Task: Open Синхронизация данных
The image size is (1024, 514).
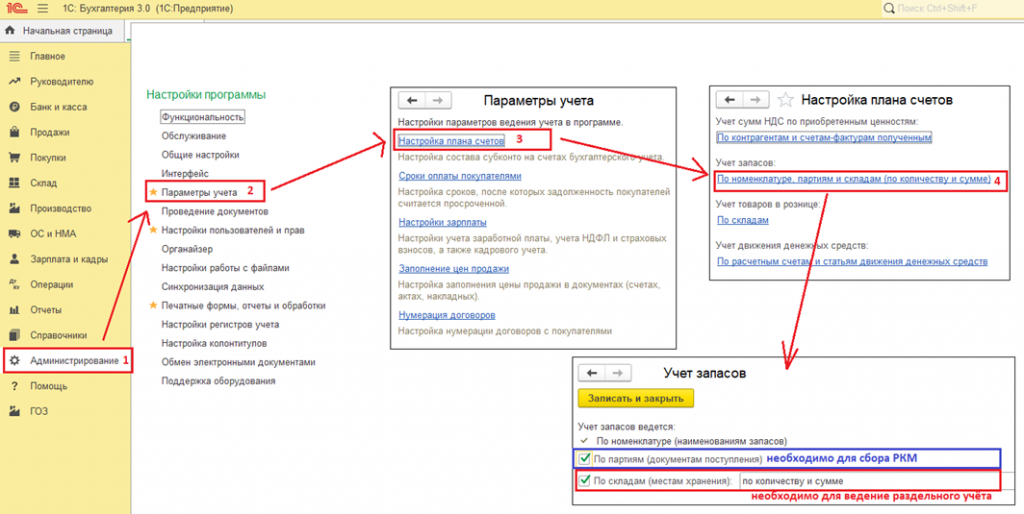Action: pos(212,287)
